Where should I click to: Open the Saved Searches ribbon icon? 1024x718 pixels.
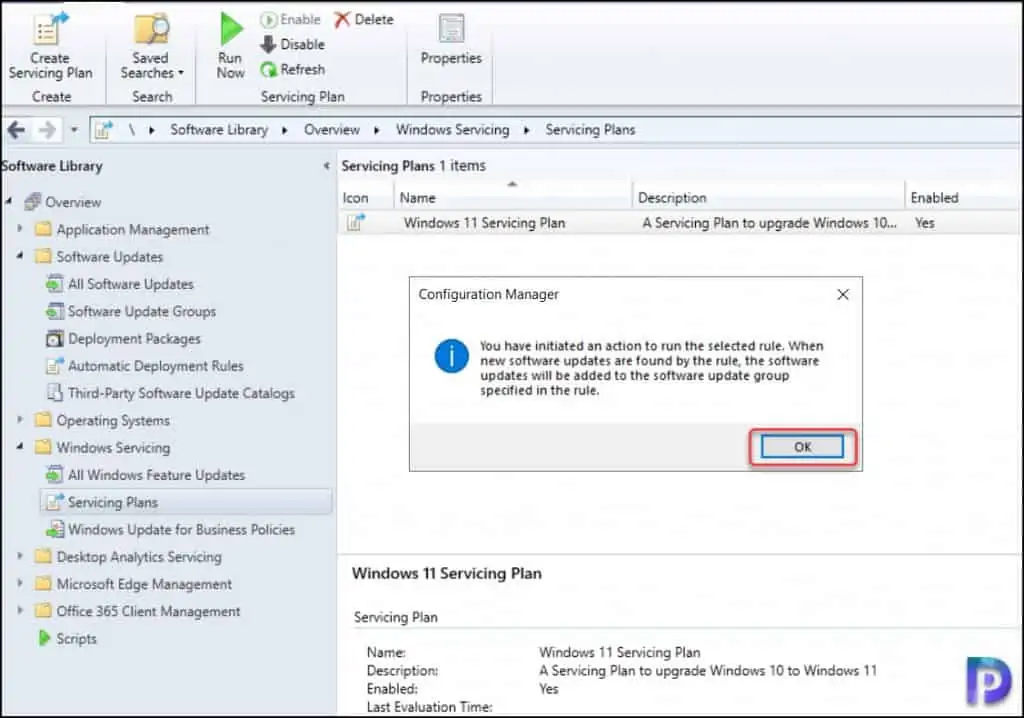click(x=152, y=30)
